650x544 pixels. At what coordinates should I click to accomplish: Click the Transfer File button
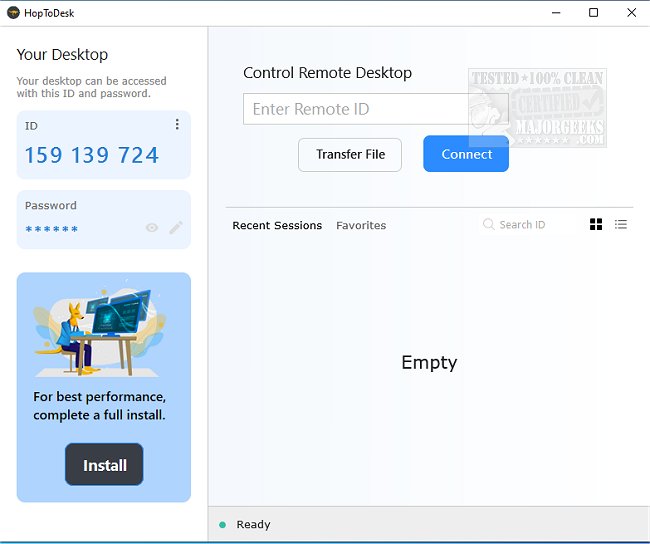[350, 155]
